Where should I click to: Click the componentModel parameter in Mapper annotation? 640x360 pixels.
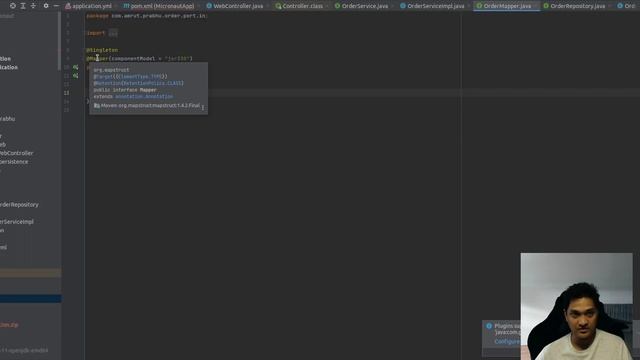click(133, 58)
